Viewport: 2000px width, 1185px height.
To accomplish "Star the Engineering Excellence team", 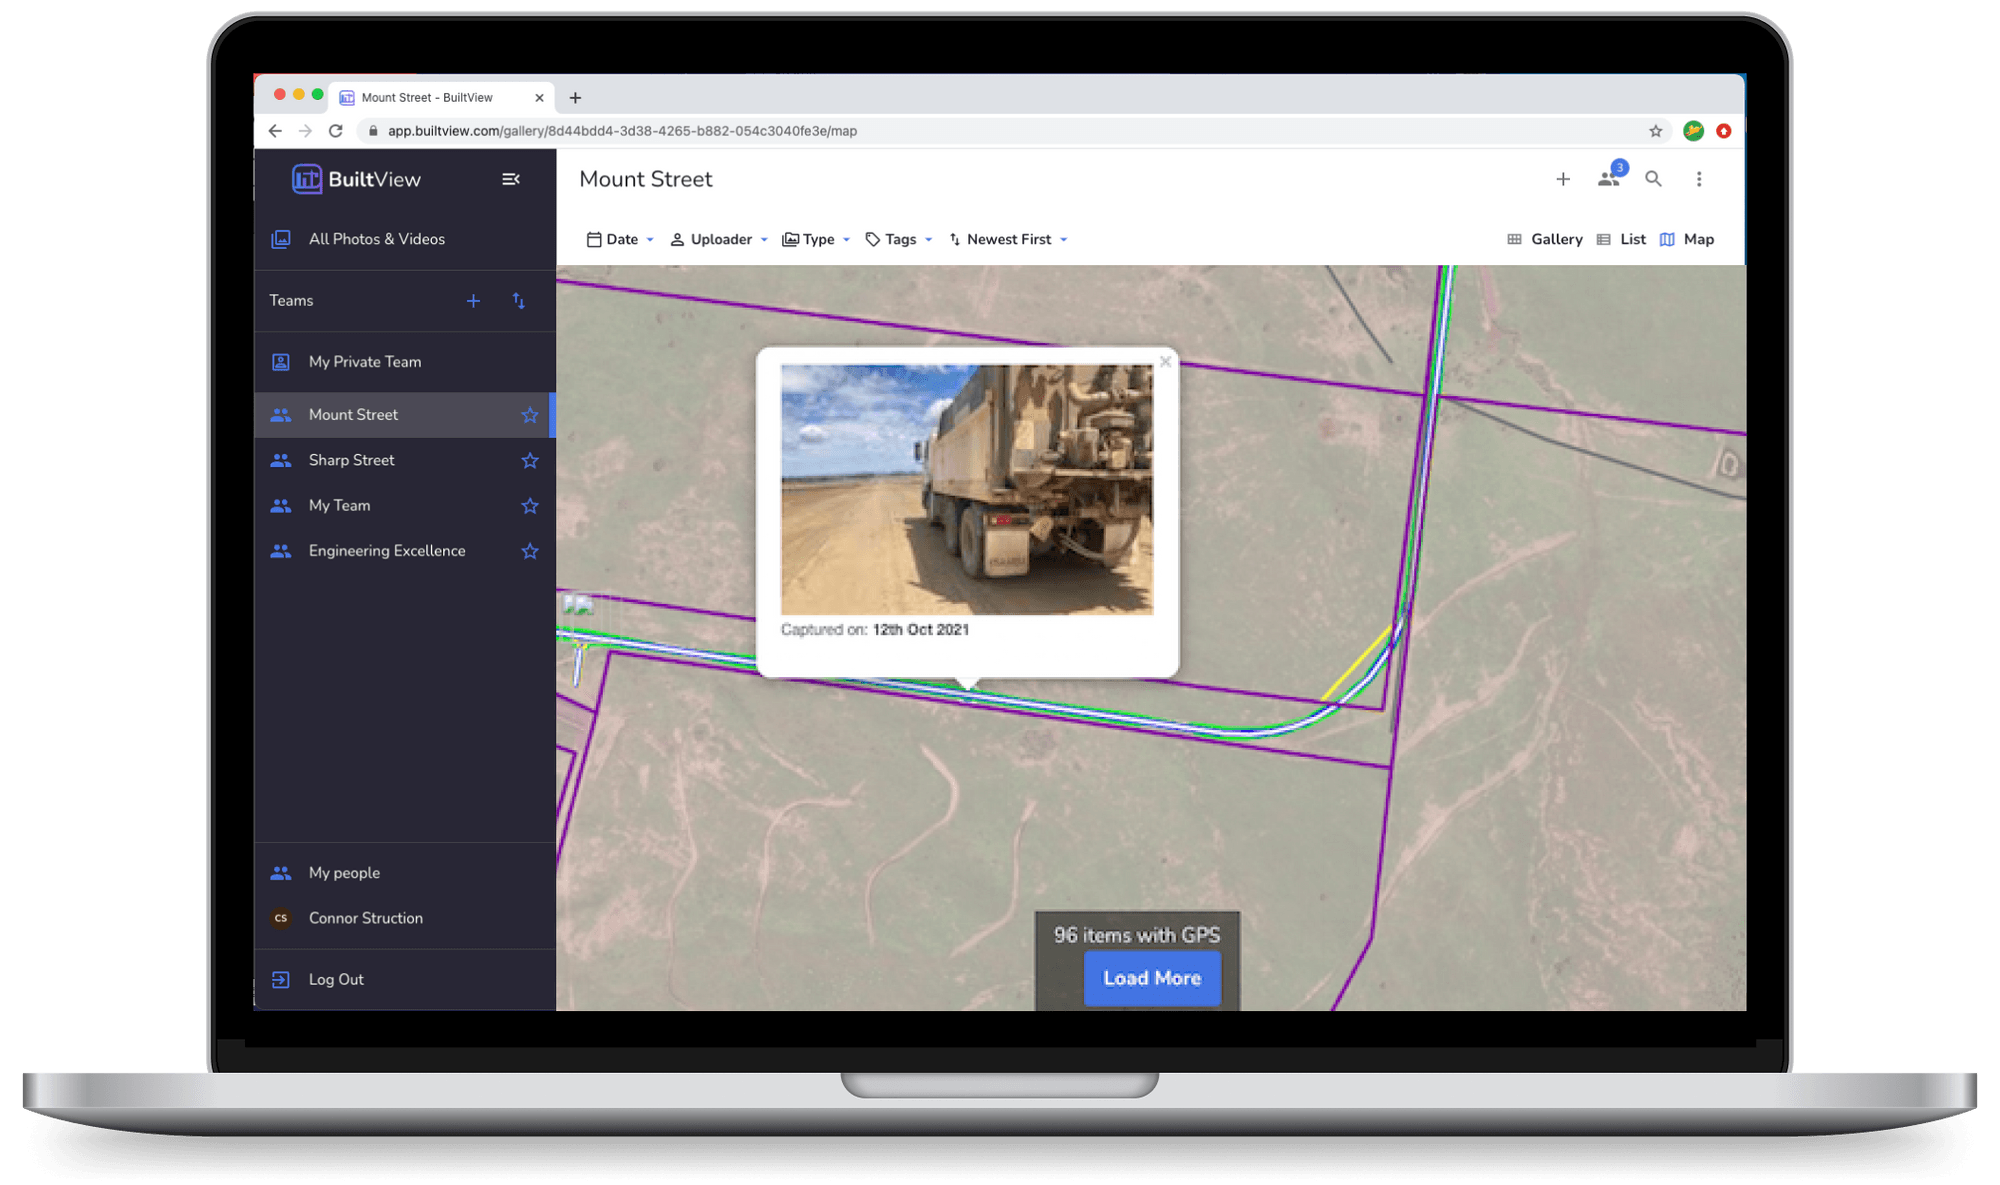I will (x=529, y=550).
